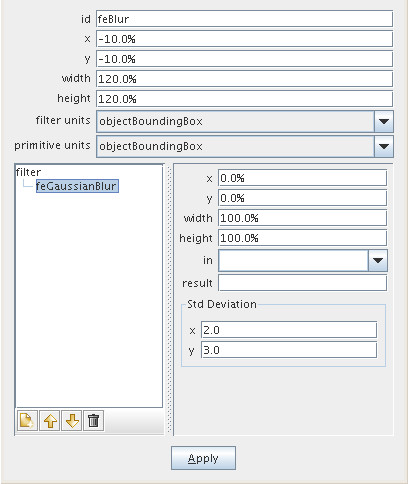408x484 pixels.
Task: Click Std Deviation y field 3.0
Action: point(289,350)
